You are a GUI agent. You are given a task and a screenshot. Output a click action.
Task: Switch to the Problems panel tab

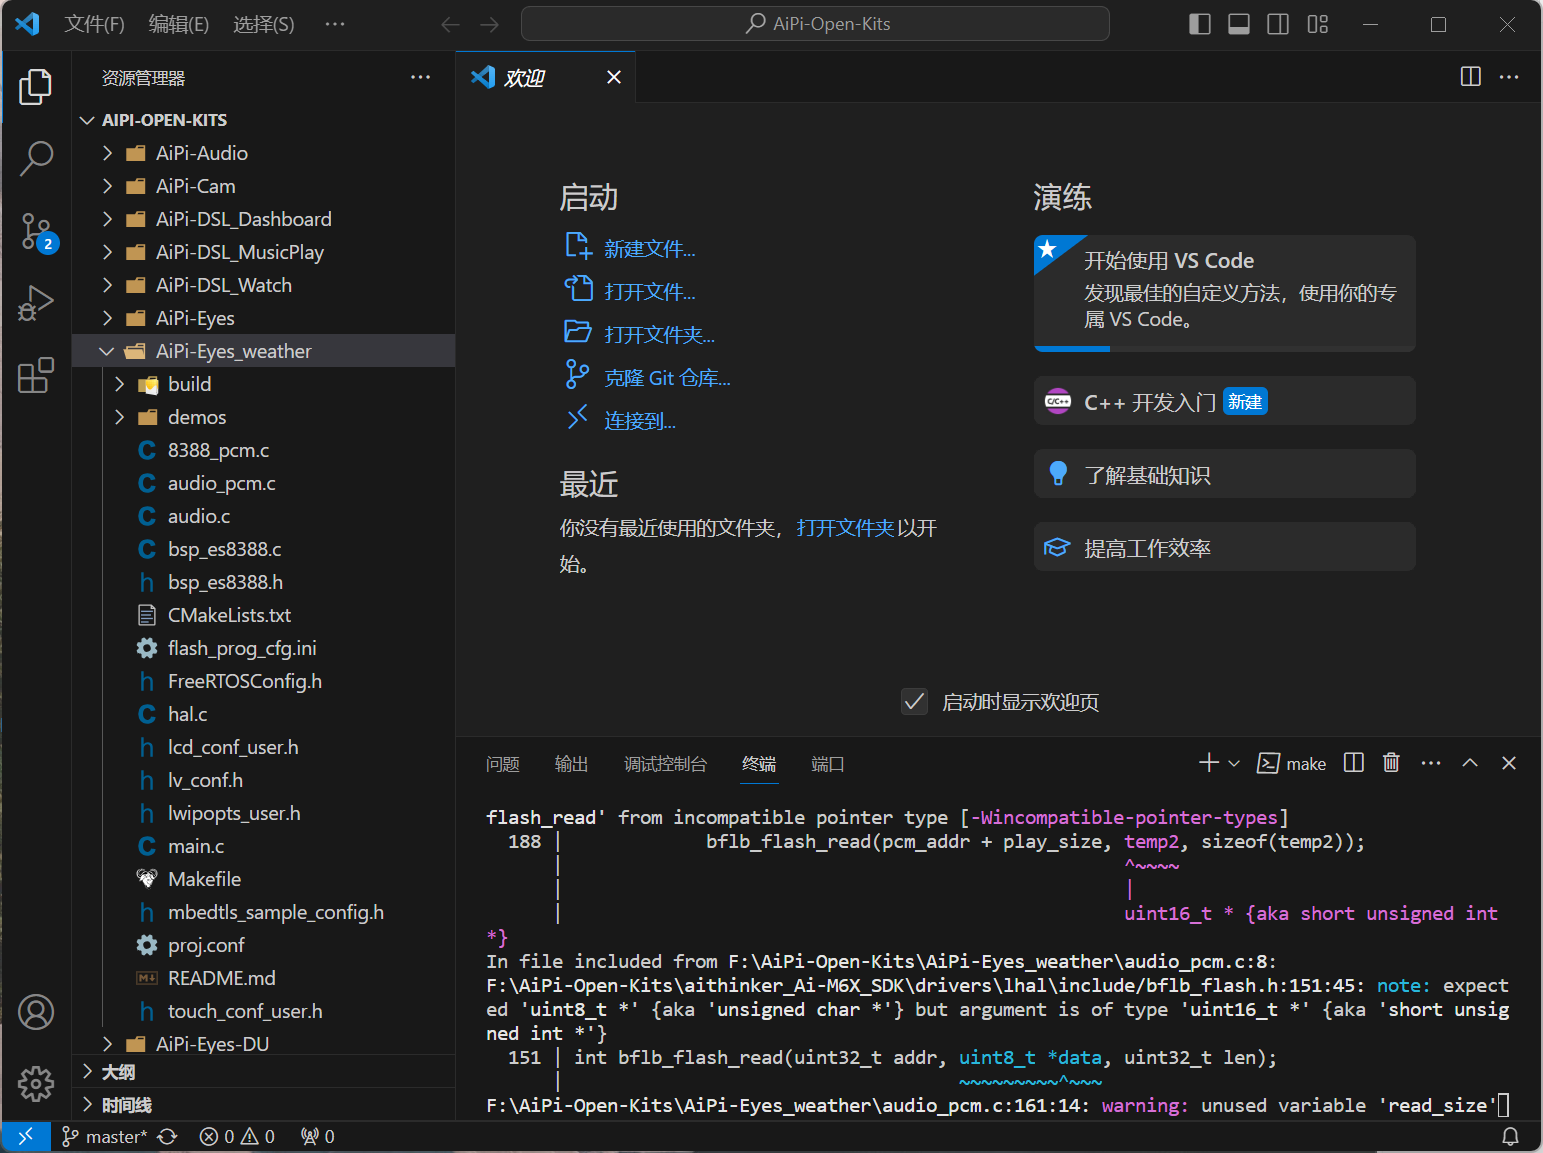coord(503,764)
